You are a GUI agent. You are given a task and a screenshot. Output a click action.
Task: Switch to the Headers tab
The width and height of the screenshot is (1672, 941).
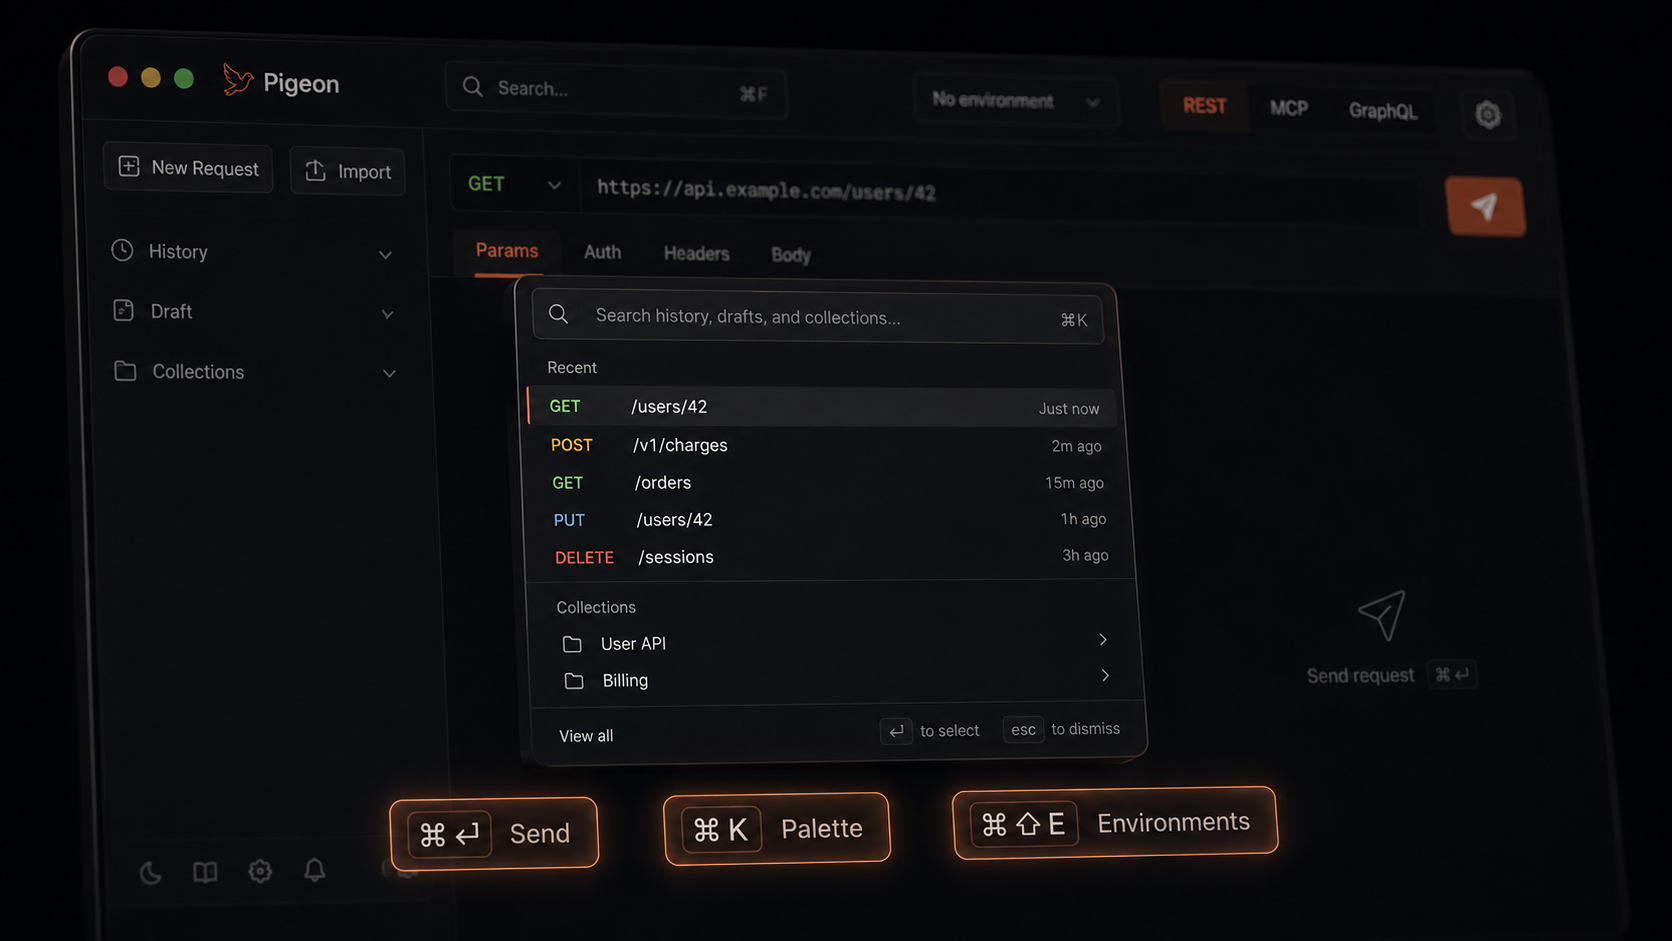[x=696, y=254]
